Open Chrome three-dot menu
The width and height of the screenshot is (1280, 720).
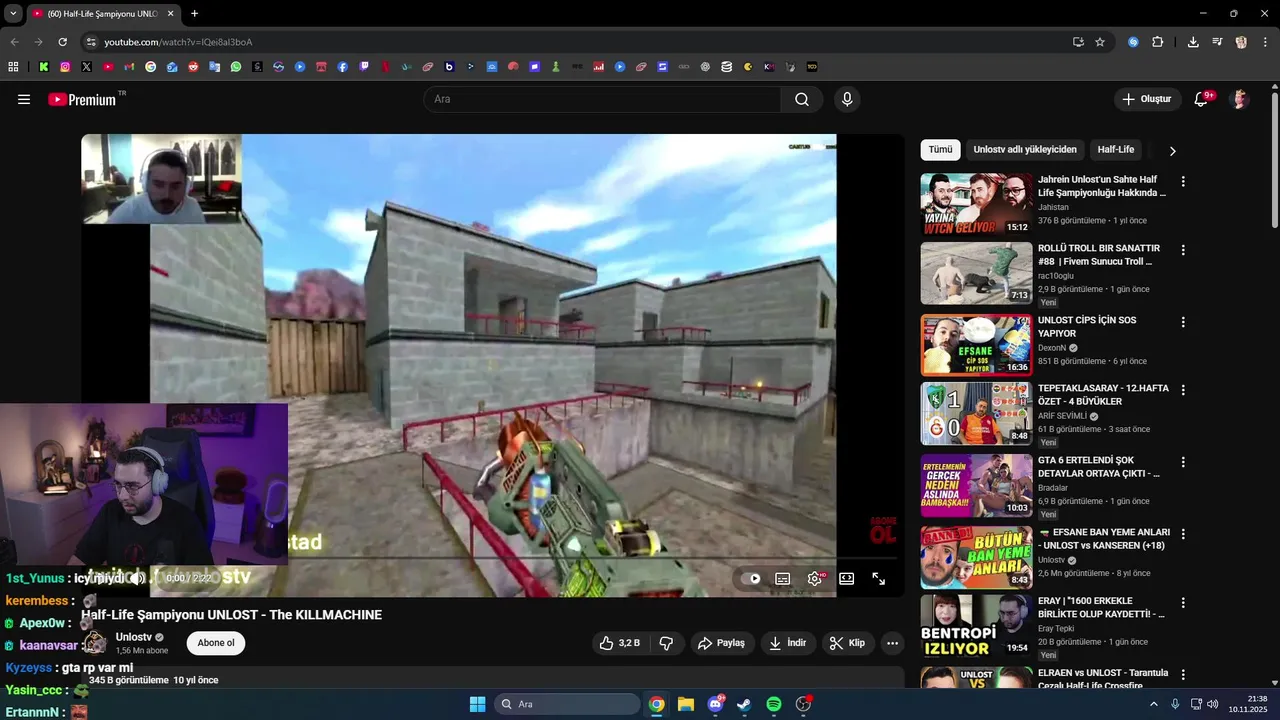pyautogui.click(x=1264, y=42)
